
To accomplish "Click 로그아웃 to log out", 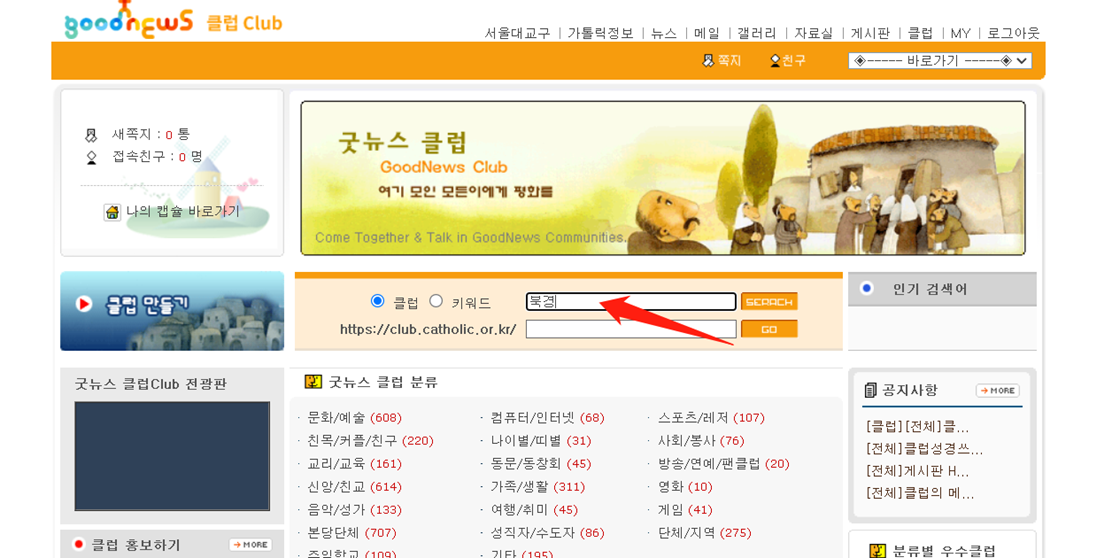I will [x=1013, y=33].
